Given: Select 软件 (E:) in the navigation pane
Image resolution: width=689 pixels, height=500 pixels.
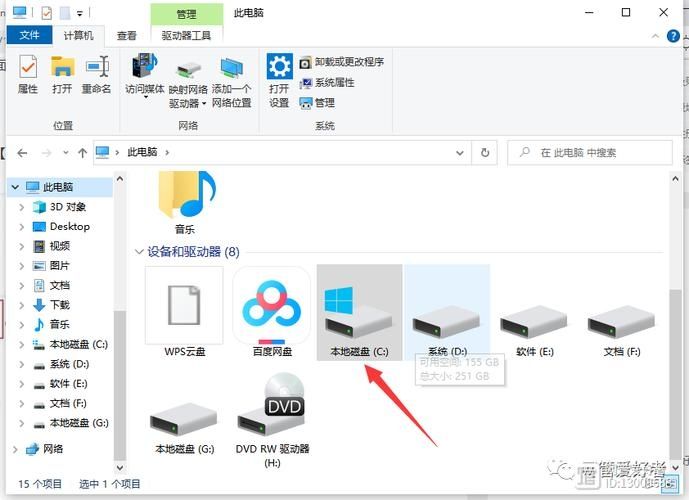Looking at the screenshot, I should 61,384.
